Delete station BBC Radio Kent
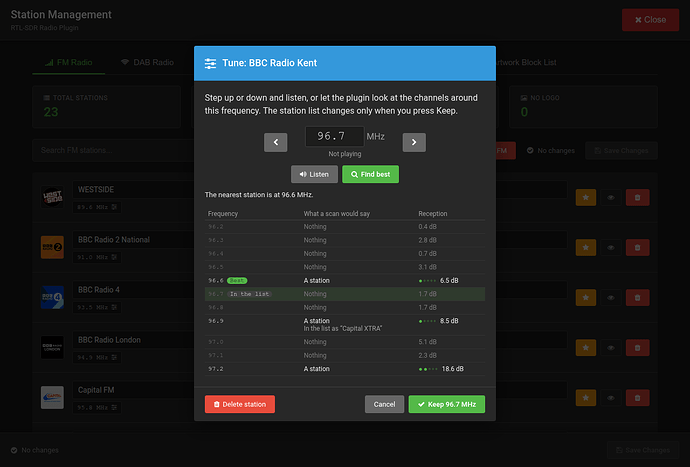 pos(240,404)
